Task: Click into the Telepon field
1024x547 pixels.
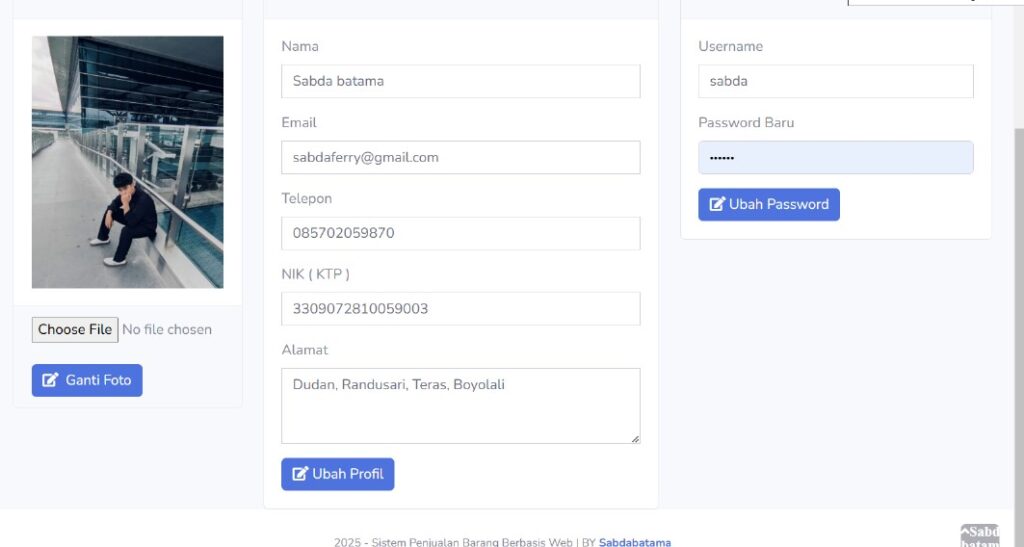Action: 460,233
